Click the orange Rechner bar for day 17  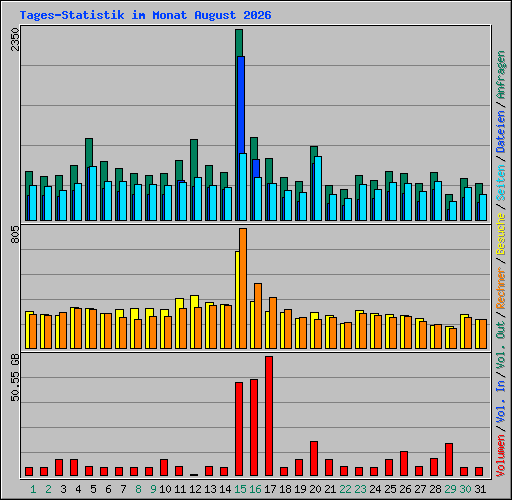pyautogui.click(x=273, y=323)
